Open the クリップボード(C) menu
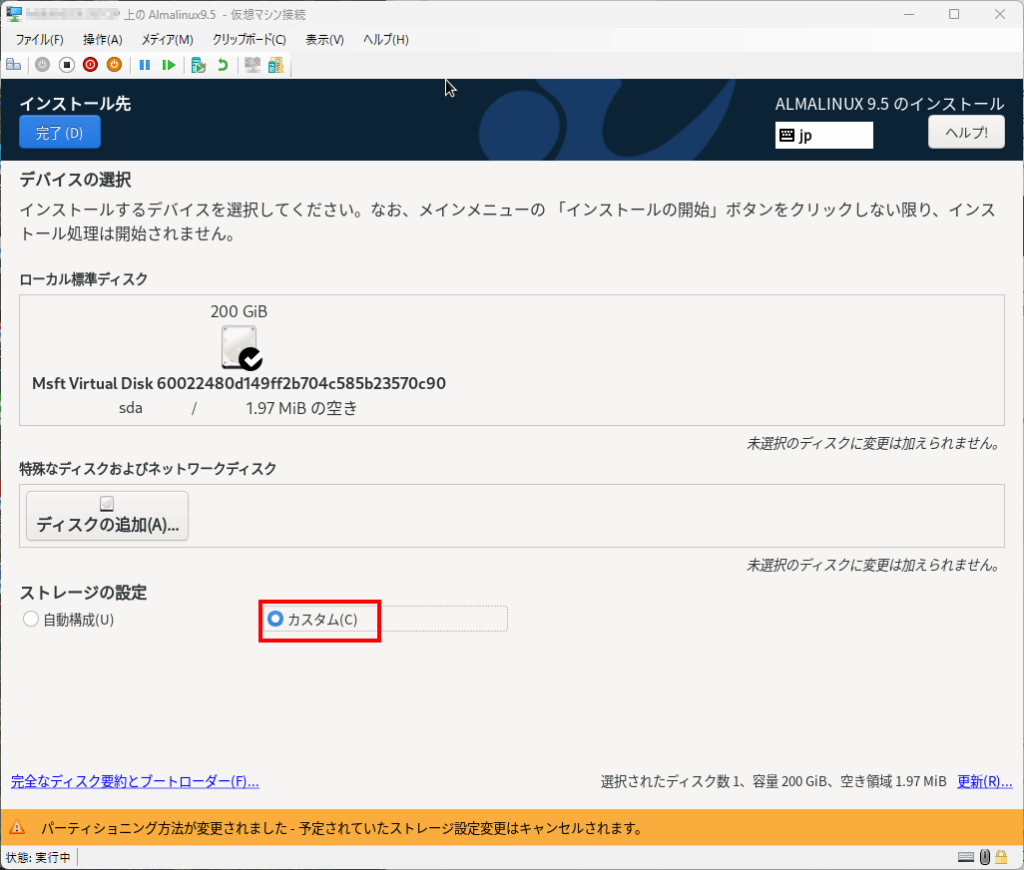Viewport: 1024px width, 870px height. point(249,40)
